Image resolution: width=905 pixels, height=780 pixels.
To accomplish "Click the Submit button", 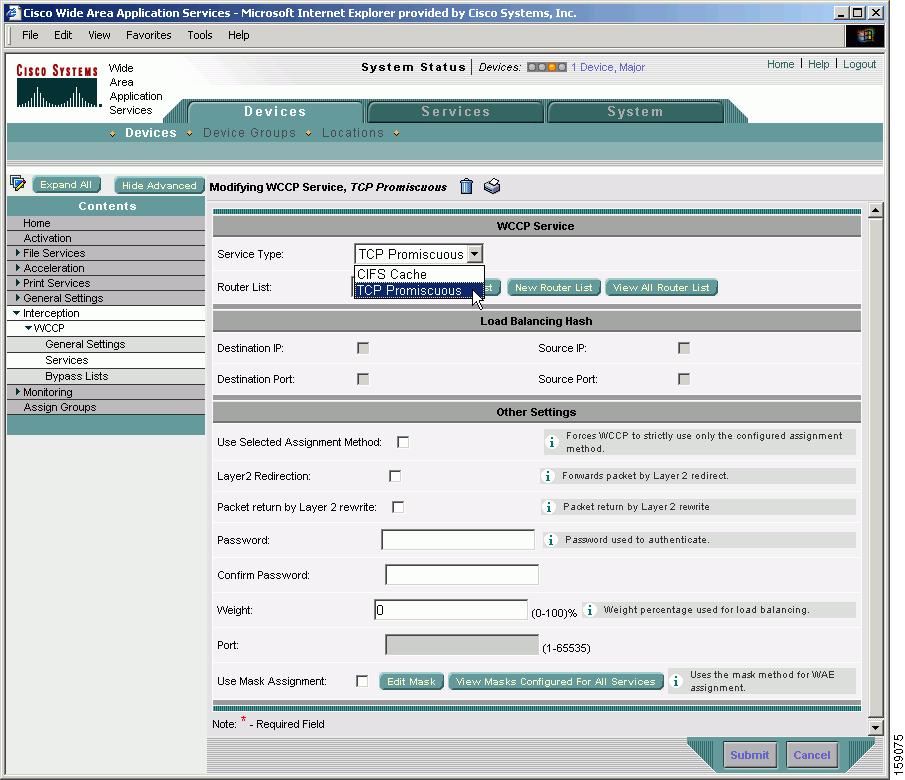I will coord(750,755).
